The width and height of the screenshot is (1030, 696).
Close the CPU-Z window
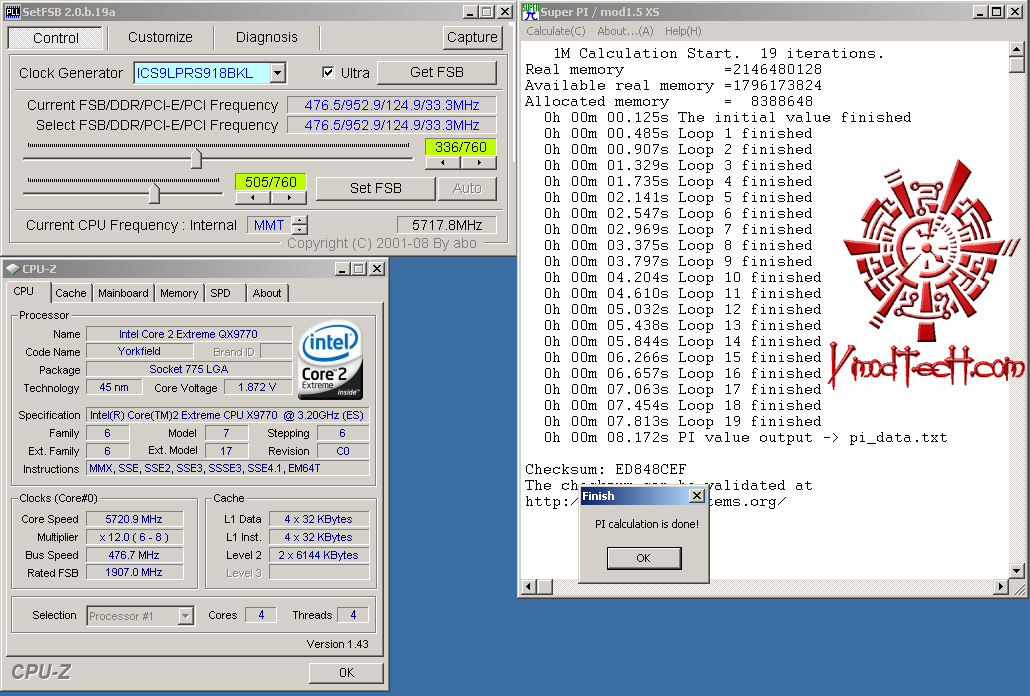(376, 269)
